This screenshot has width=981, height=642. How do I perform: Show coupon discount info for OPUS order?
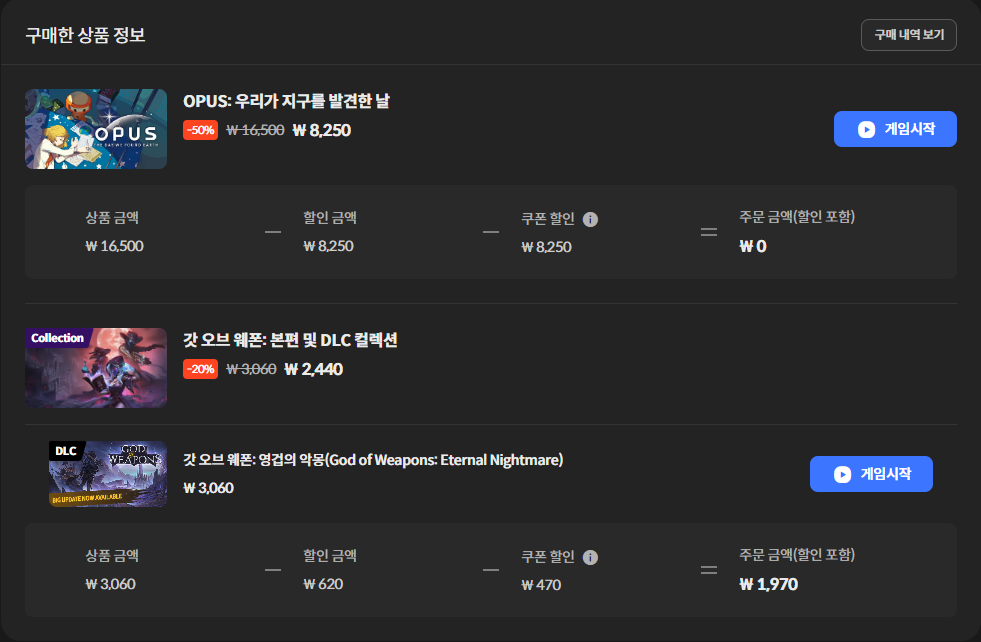pos(590,220)
